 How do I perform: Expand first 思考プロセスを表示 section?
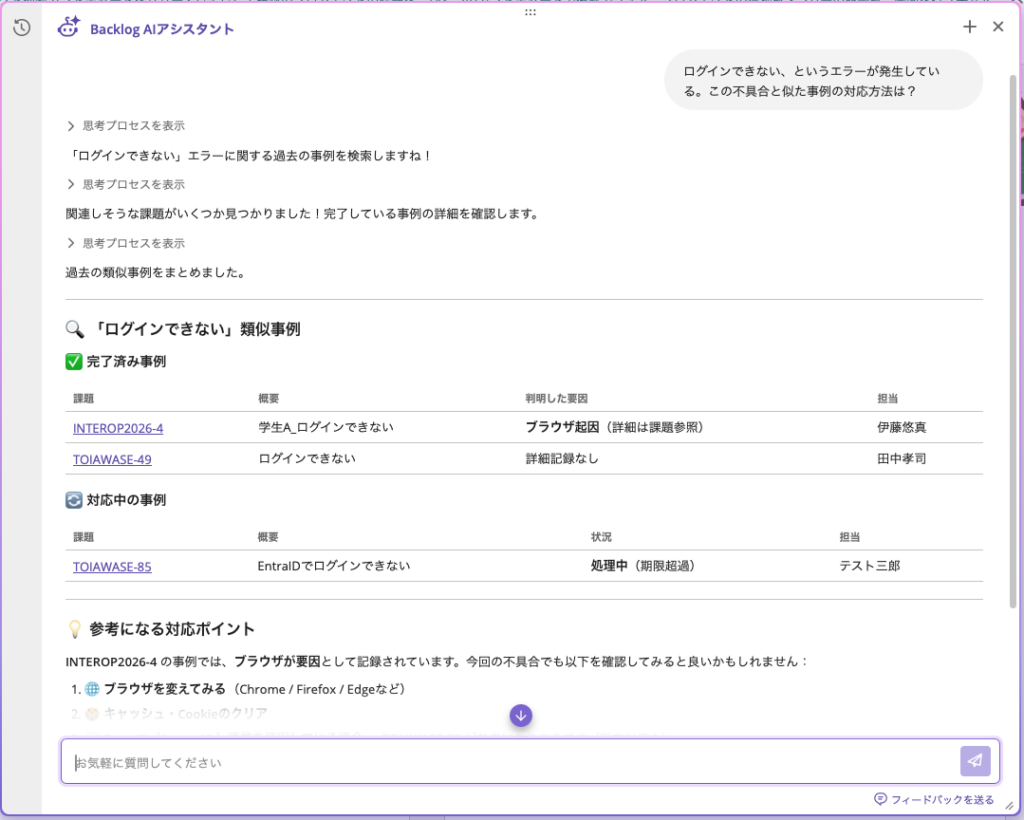click(x=126, y=126)
